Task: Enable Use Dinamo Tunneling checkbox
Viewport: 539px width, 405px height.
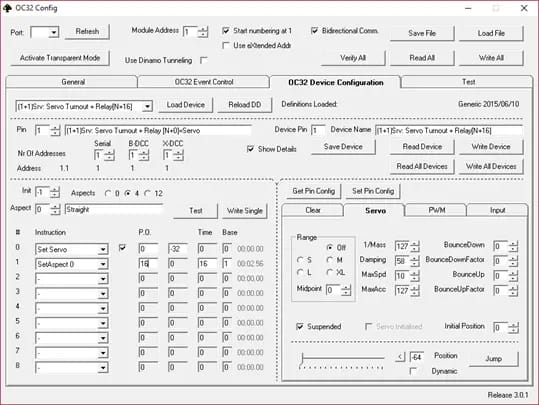Action: (204, 61)
